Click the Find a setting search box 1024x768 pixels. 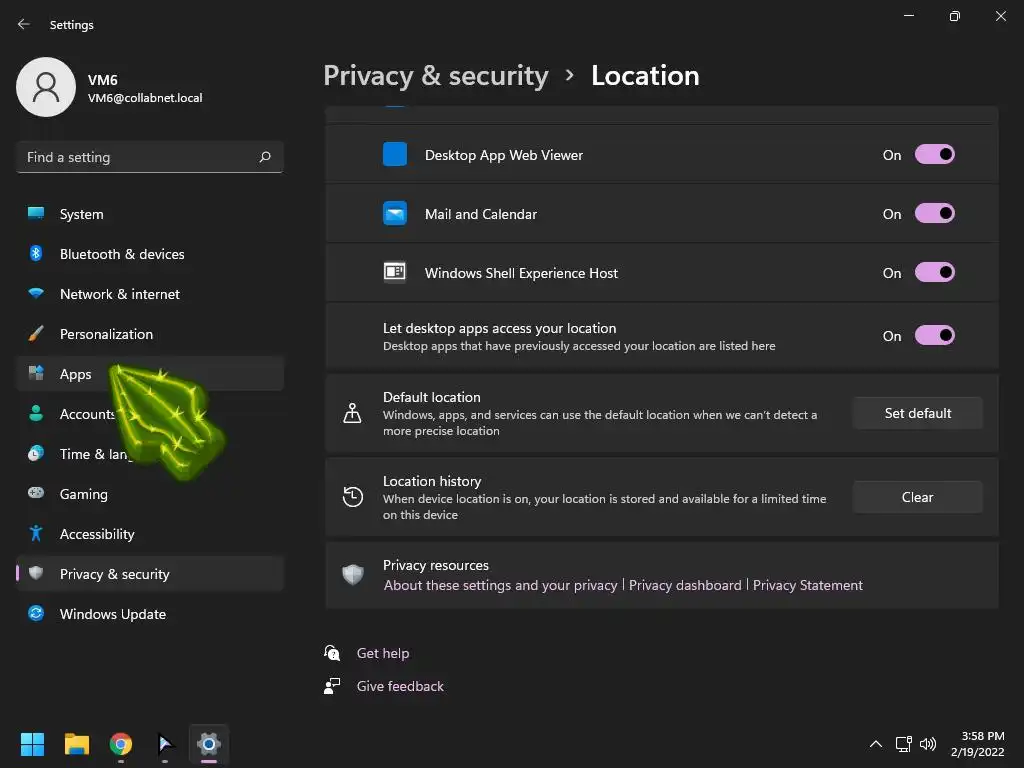140,157
